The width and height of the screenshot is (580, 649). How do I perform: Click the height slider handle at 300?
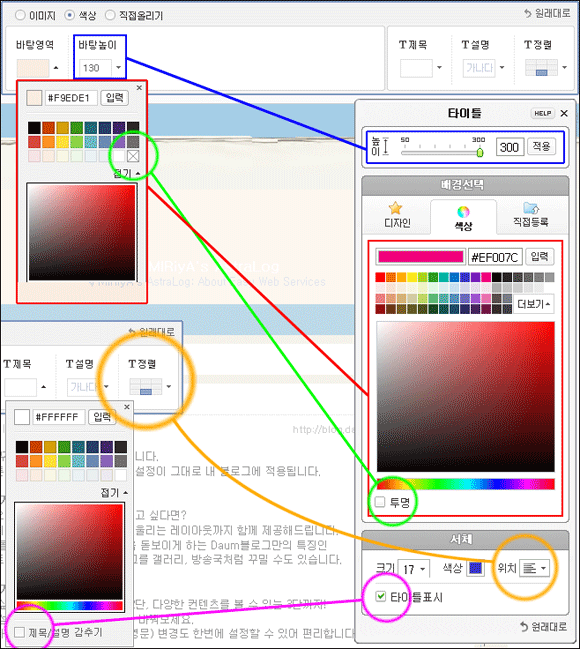[x=480, y=152]
